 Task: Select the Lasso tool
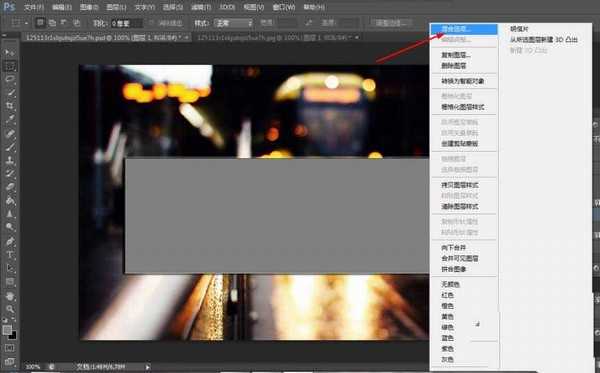10,79
